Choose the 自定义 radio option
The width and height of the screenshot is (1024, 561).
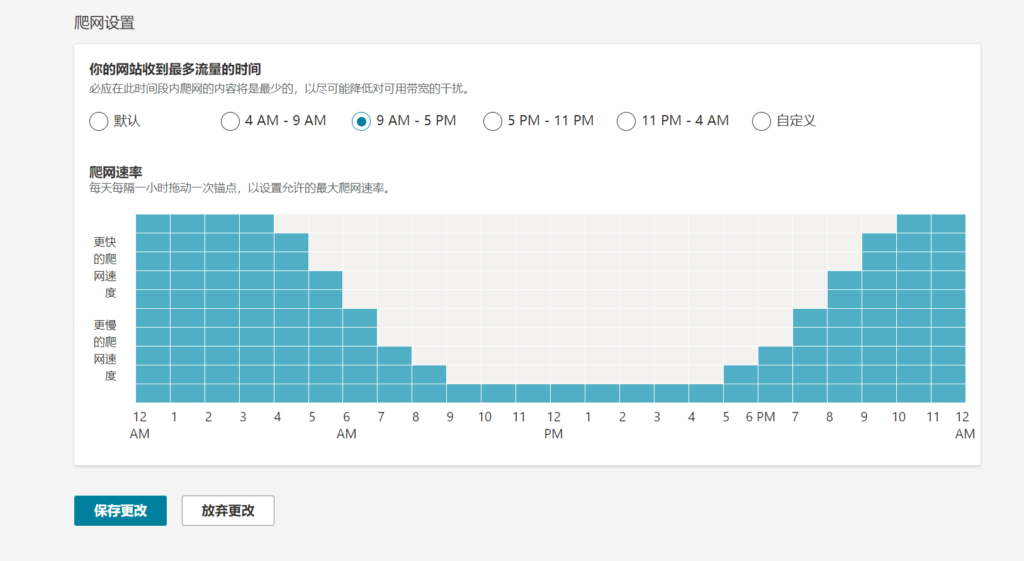761,121
